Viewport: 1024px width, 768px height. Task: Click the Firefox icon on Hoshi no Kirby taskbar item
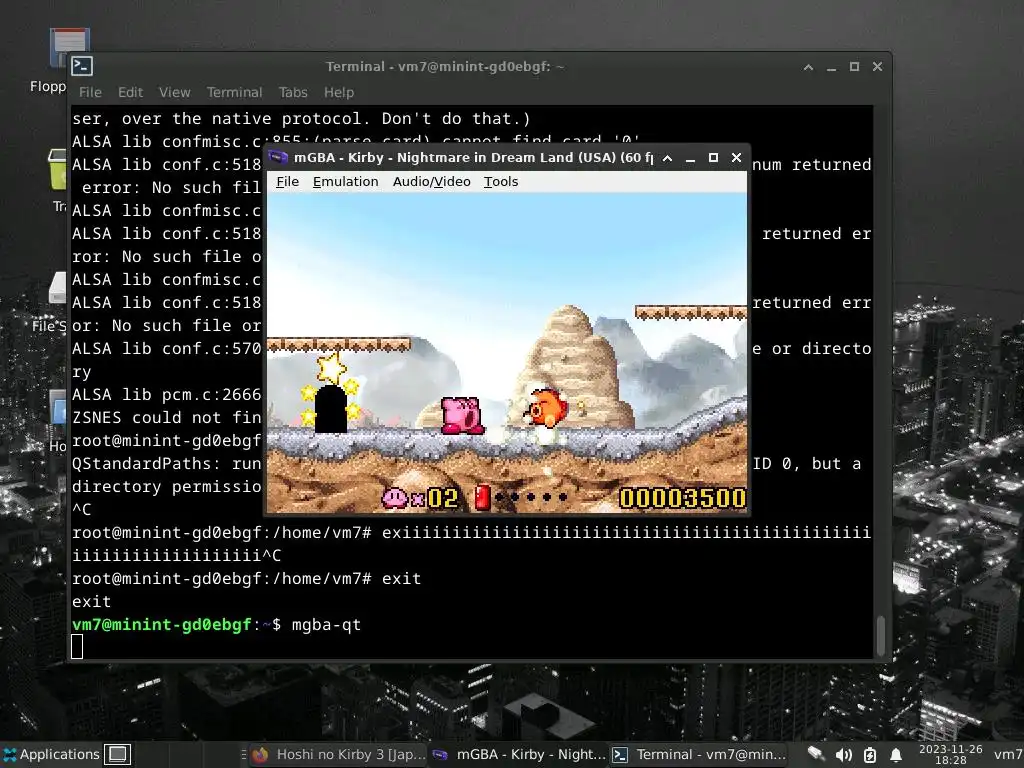click(261, 755)
